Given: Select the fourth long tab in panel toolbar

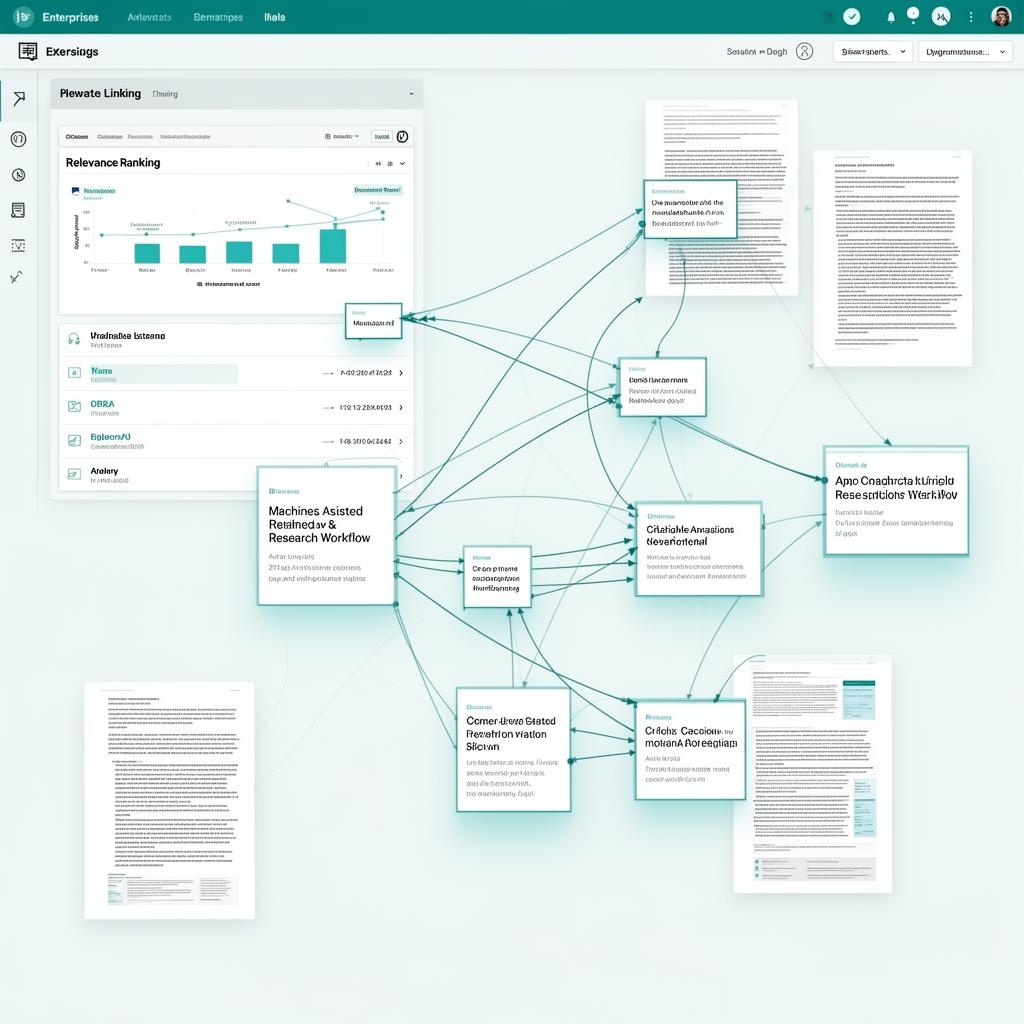Looking at the screenshot, I should click(x=185, y=136).
